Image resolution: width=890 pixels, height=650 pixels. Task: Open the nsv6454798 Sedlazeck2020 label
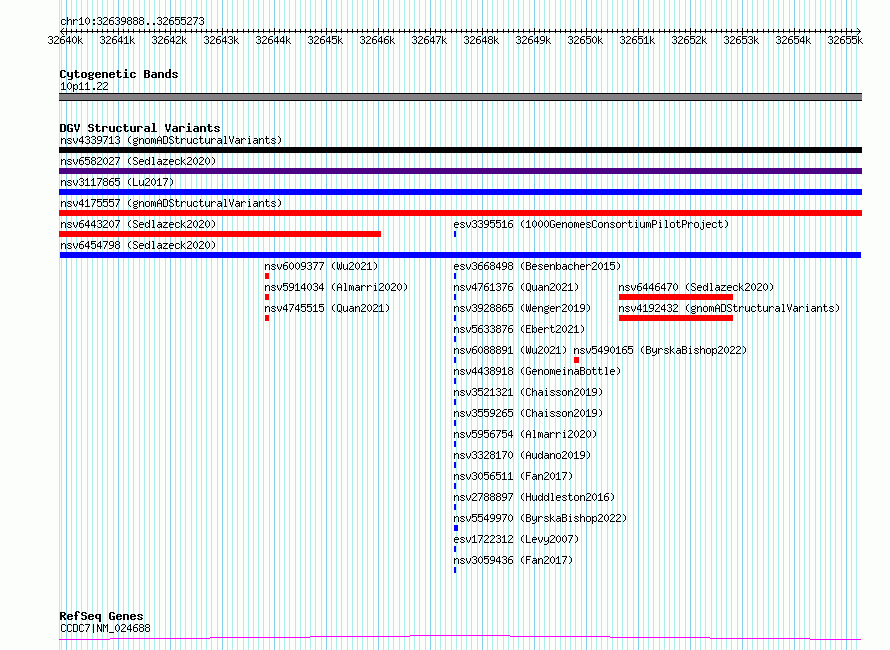click(x=138, y=245)
